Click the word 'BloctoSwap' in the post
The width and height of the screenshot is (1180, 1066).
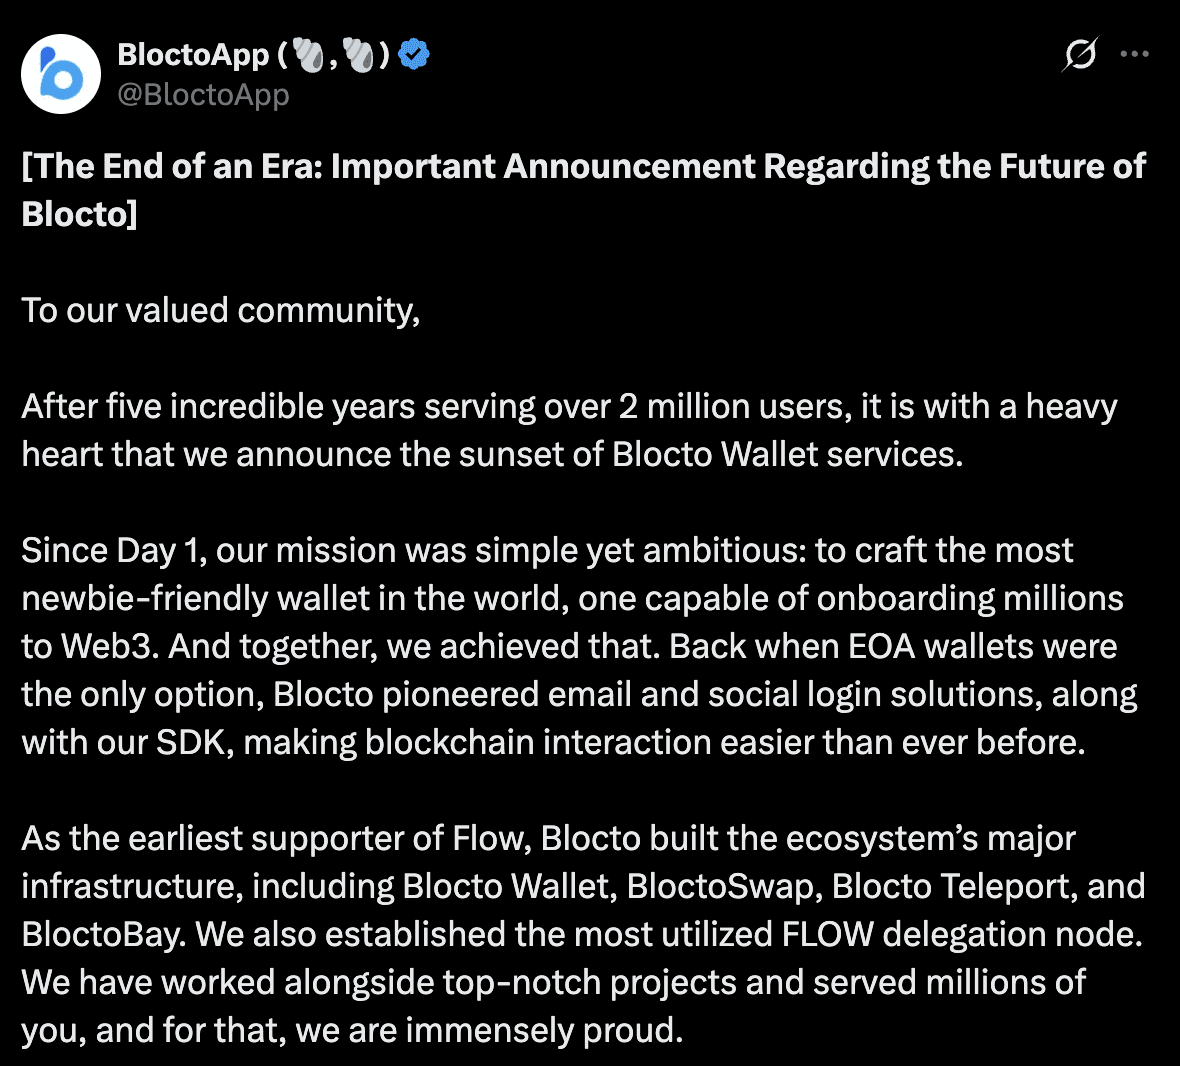point(720,886)
